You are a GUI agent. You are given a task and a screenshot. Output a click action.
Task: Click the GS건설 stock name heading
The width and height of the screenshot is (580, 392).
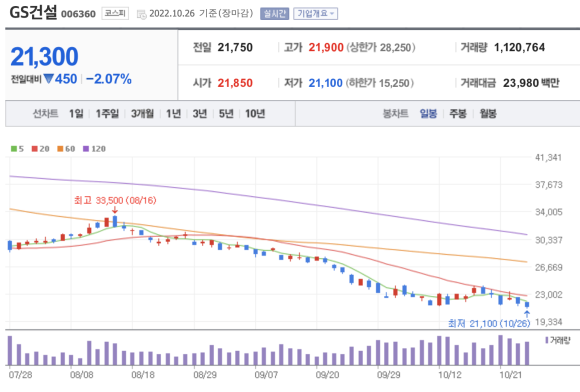[x=33, y=13]
